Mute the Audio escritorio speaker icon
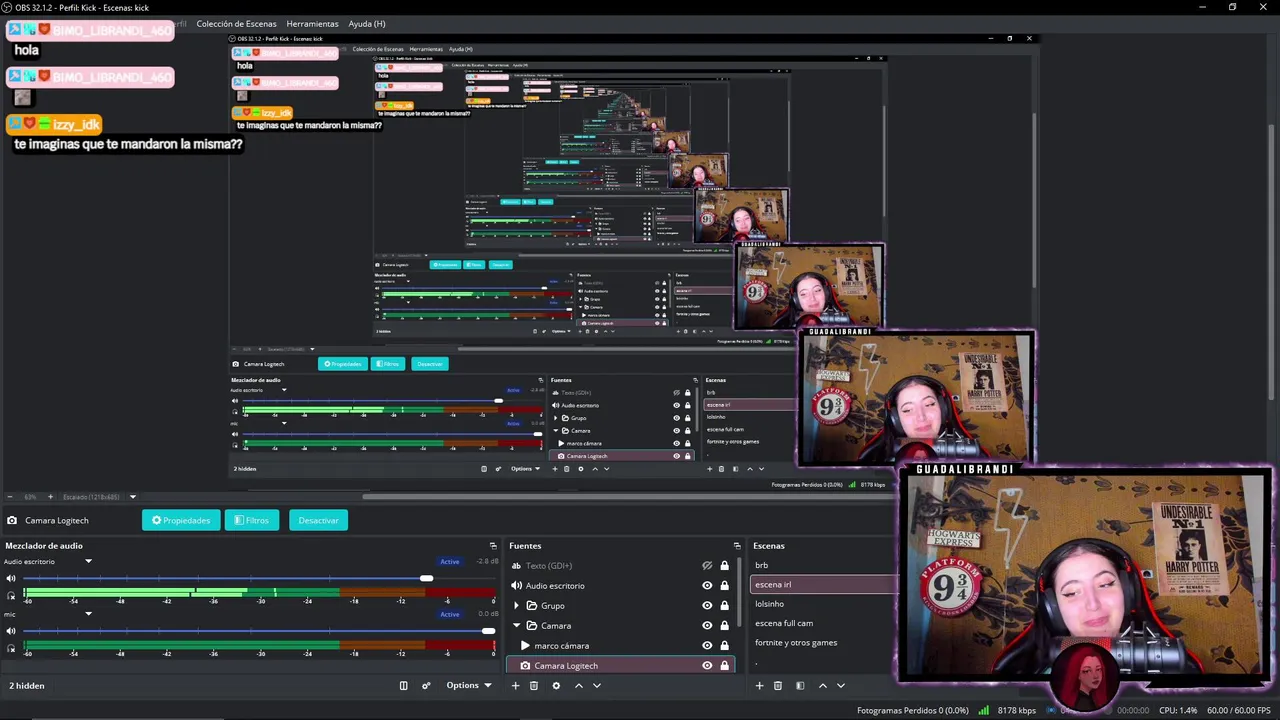The height and width of the screenshot is (720, 1280). tap(11, 578)
